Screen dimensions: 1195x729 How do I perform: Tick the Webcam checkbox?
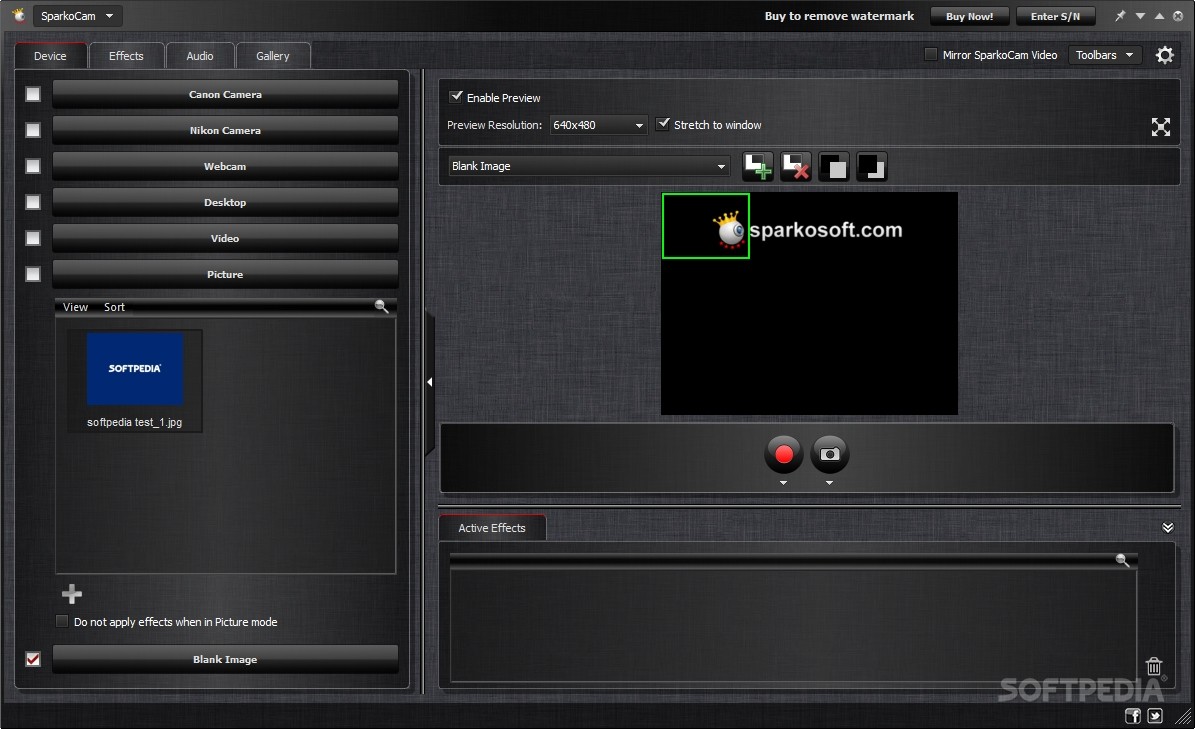(33, 166)
